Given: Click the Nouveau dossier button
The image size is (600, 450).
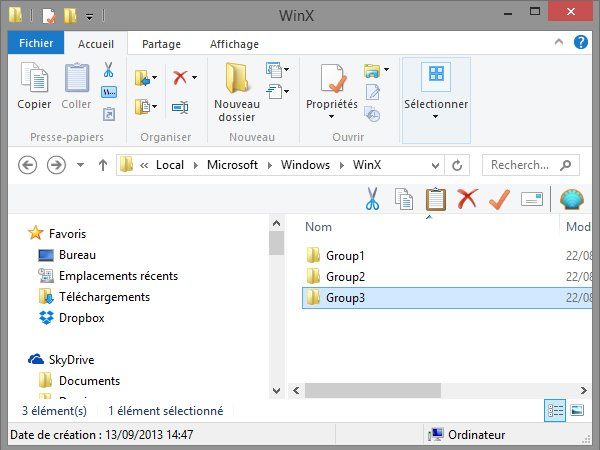Looking at the screenshot, I should 237,92.
